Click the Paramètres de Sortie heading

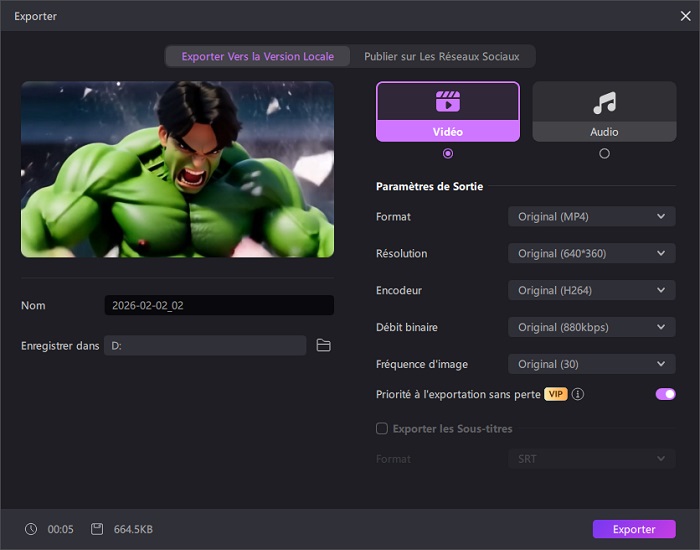[x=429, y=186]
